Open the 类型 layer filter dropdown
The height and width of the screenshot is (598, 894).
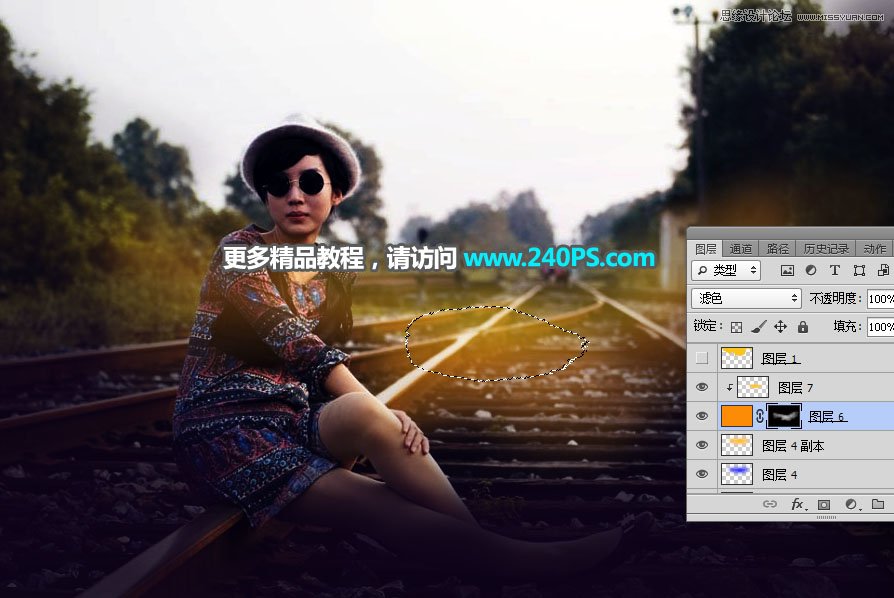point(726,270)
